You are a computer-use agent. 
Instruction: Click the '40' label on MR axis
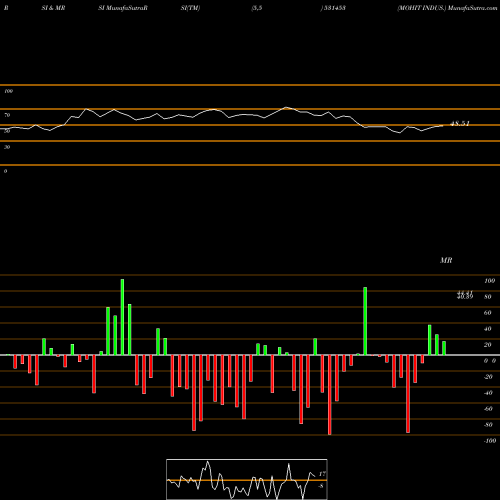coord(488,329)
